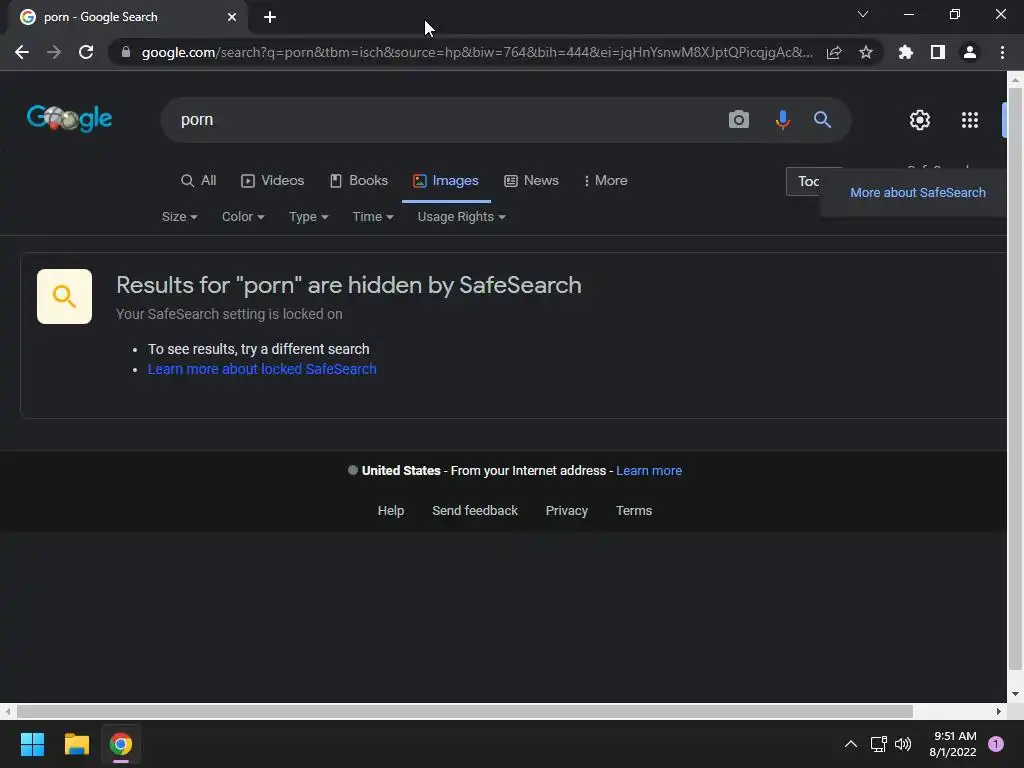Image resolution: width=1024 pixels, height=768 pixels.
Task: Click the browser back arrow
Action: tap(22, 52)
